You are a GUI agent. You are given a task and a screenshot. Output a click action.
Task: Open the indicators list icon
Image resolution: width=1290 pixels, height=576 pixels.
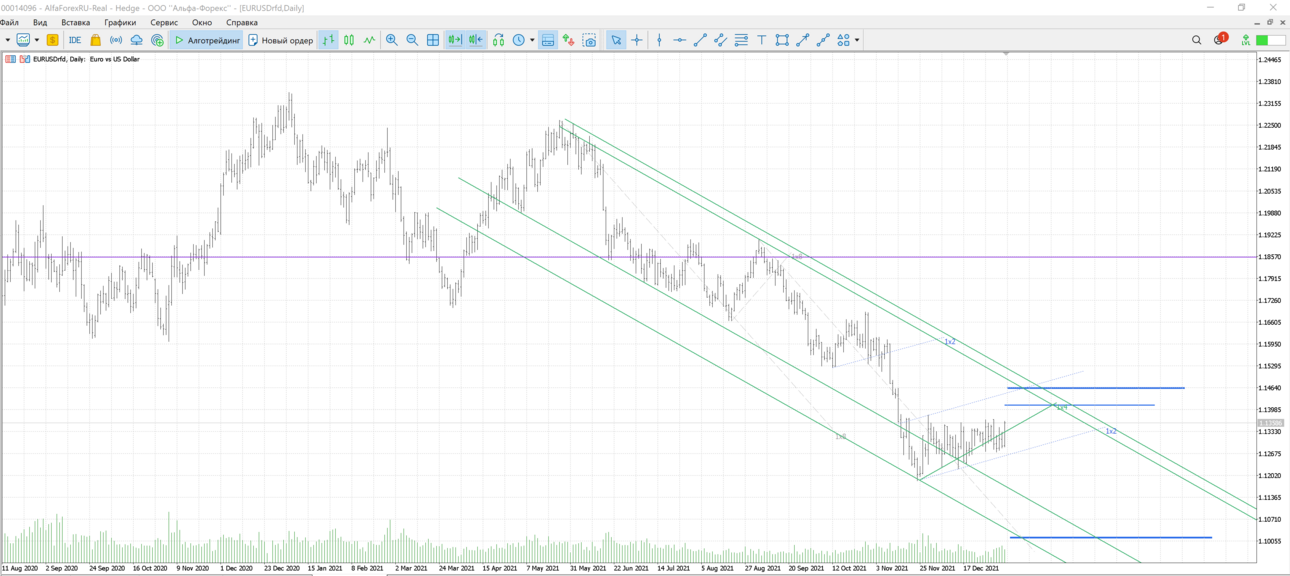click(498, 40)
